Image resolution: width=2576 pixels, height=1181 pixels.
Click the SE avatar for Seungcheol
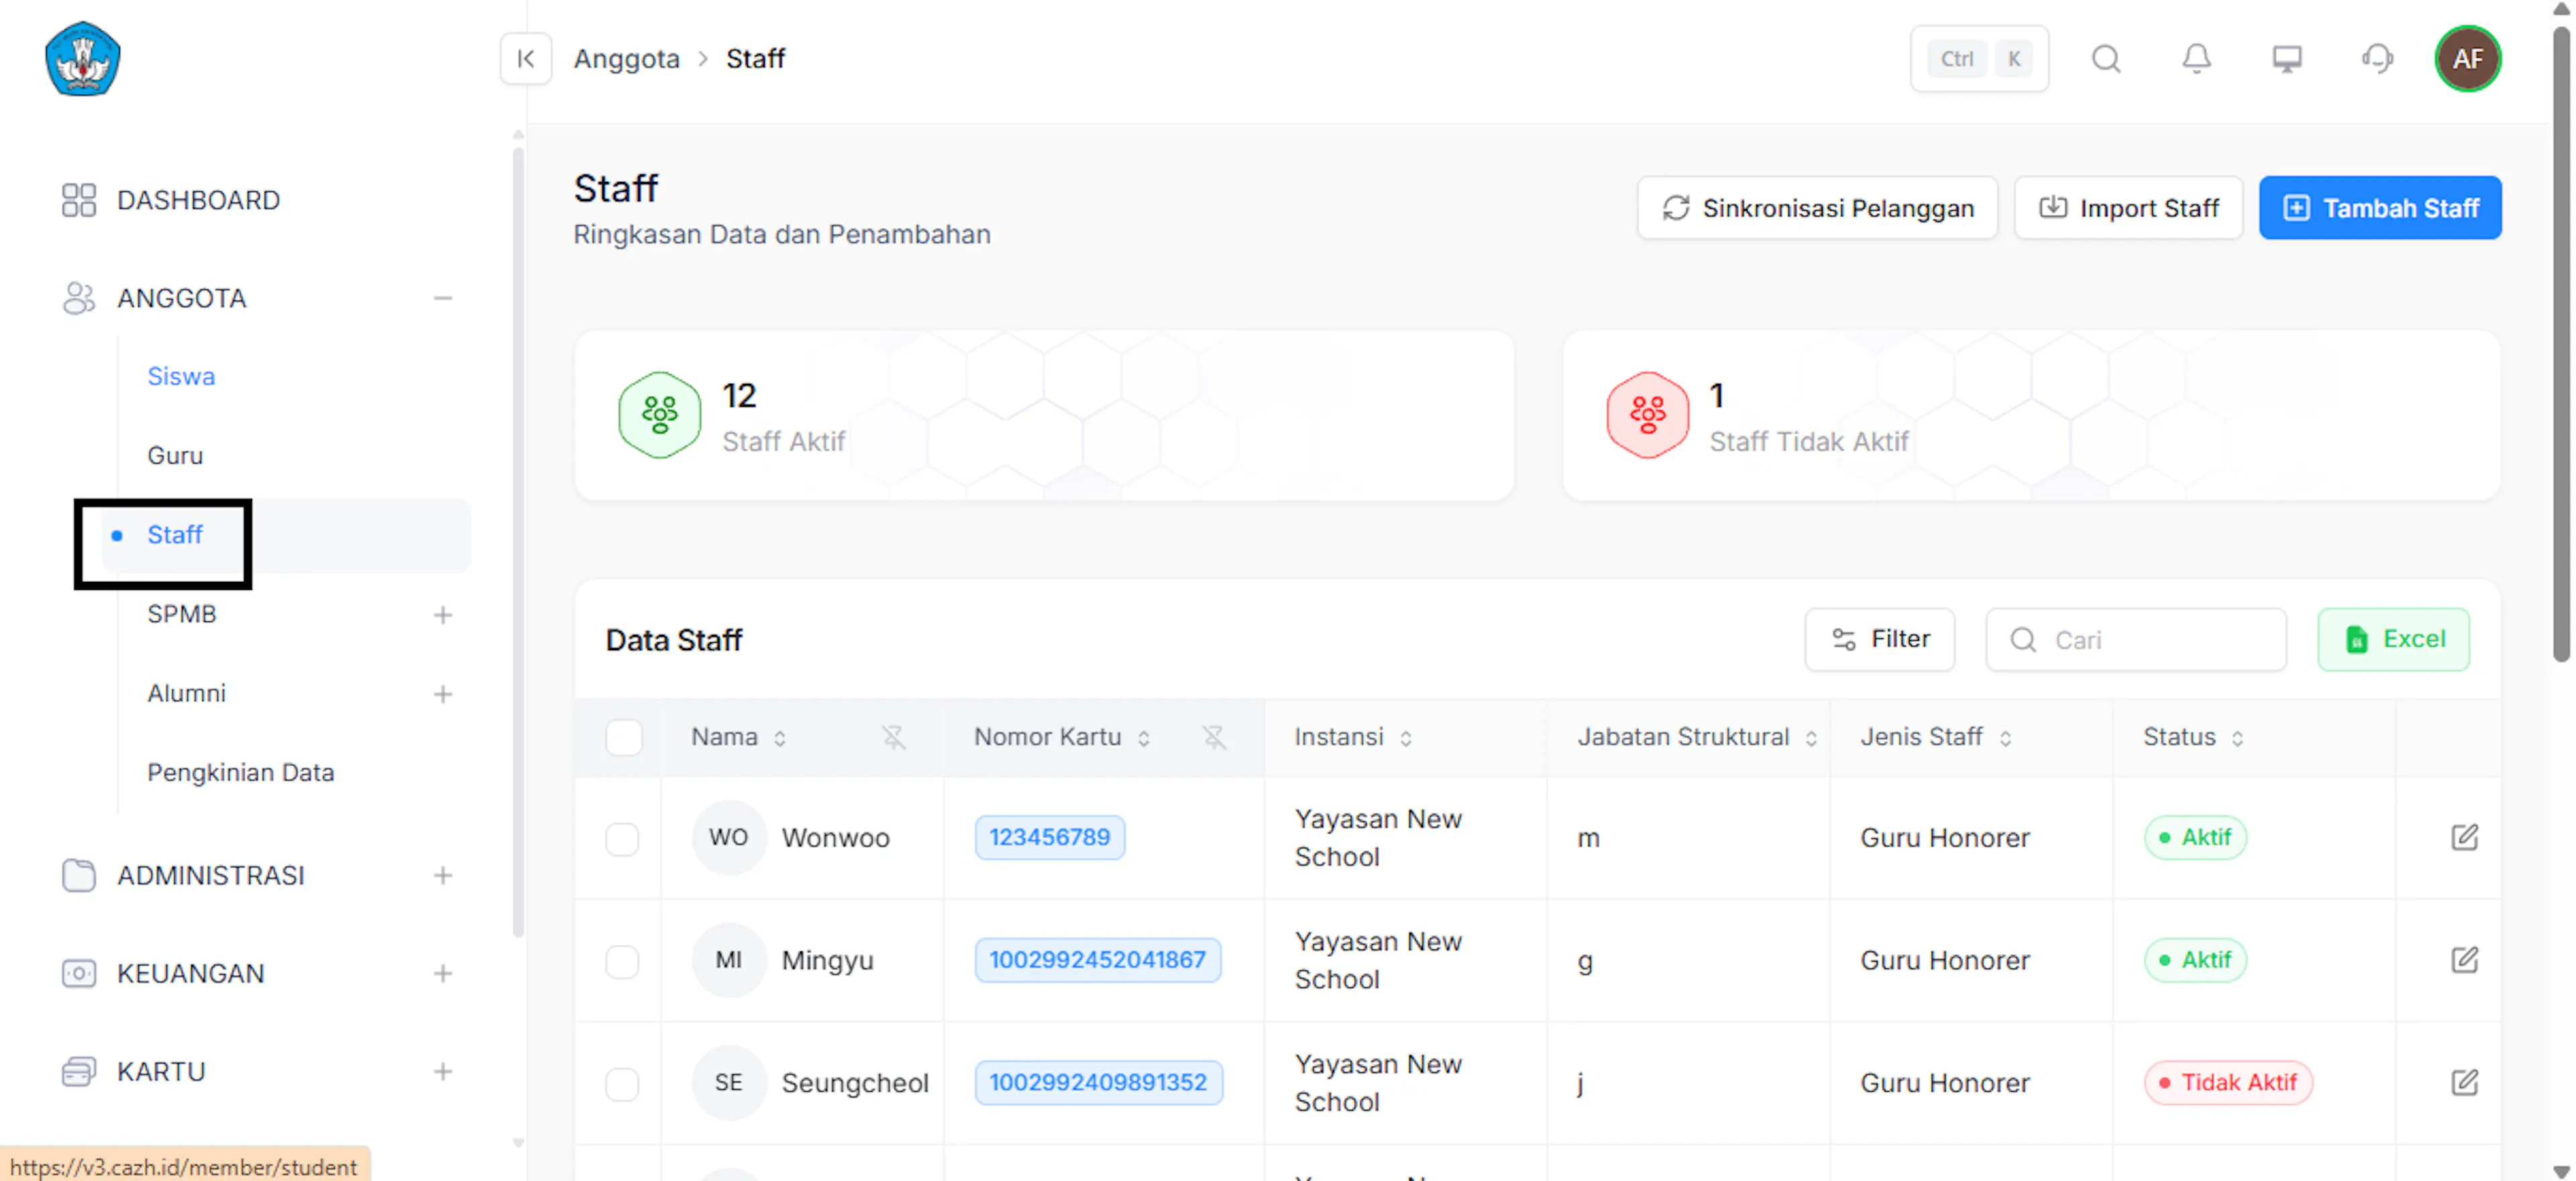pos(729,1083)
